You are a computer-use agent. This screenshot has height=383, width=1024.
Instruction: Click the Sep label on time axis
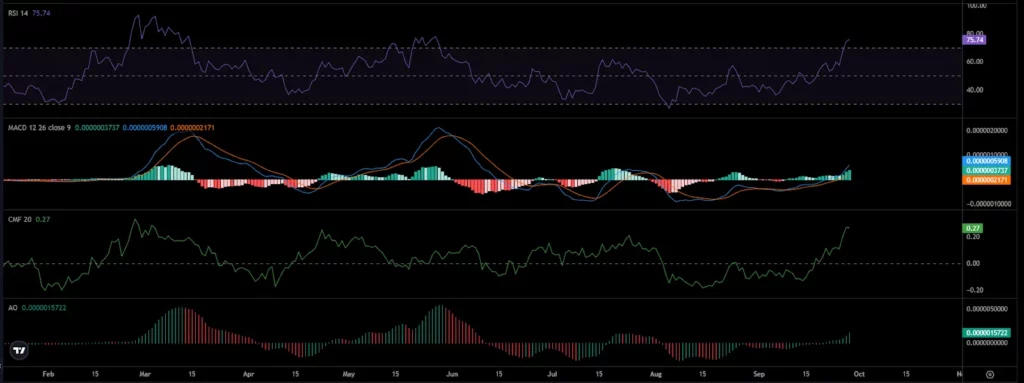coord(759,375)
